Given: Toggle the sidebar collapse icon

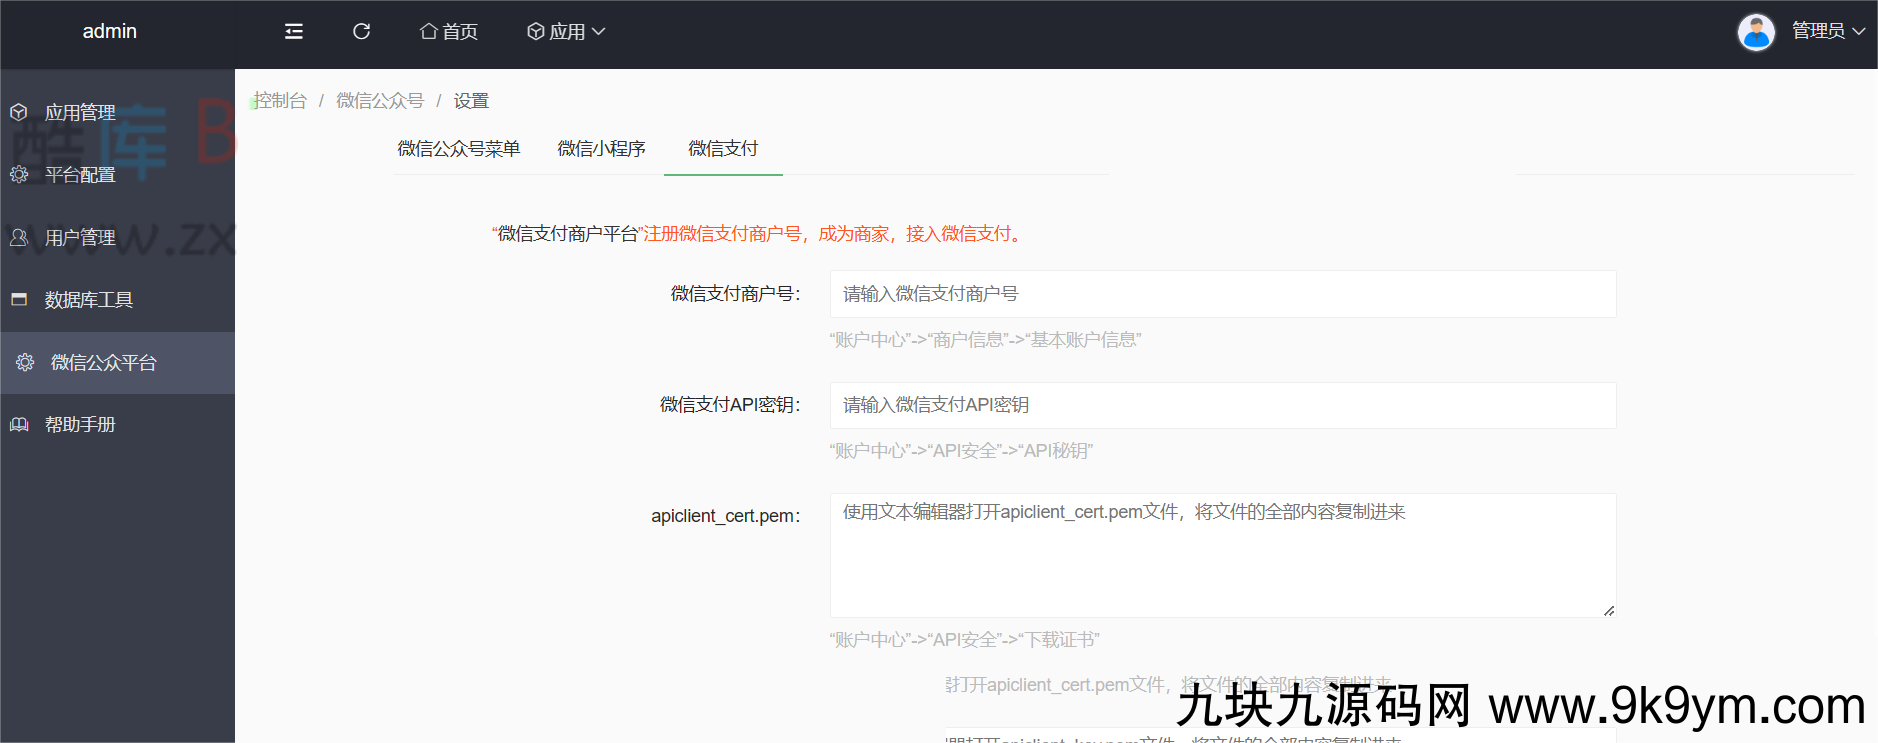Looking at the screenshot, I should pos(294,31).
